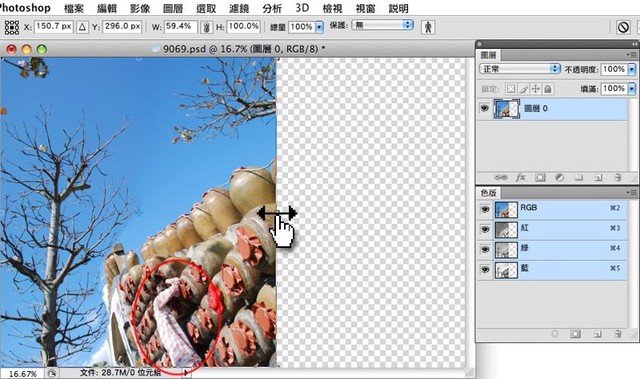Image resolution: width=640 pixels, height=379 pixels.
Task: Click the create new layer icon
Action: point(598,177)
